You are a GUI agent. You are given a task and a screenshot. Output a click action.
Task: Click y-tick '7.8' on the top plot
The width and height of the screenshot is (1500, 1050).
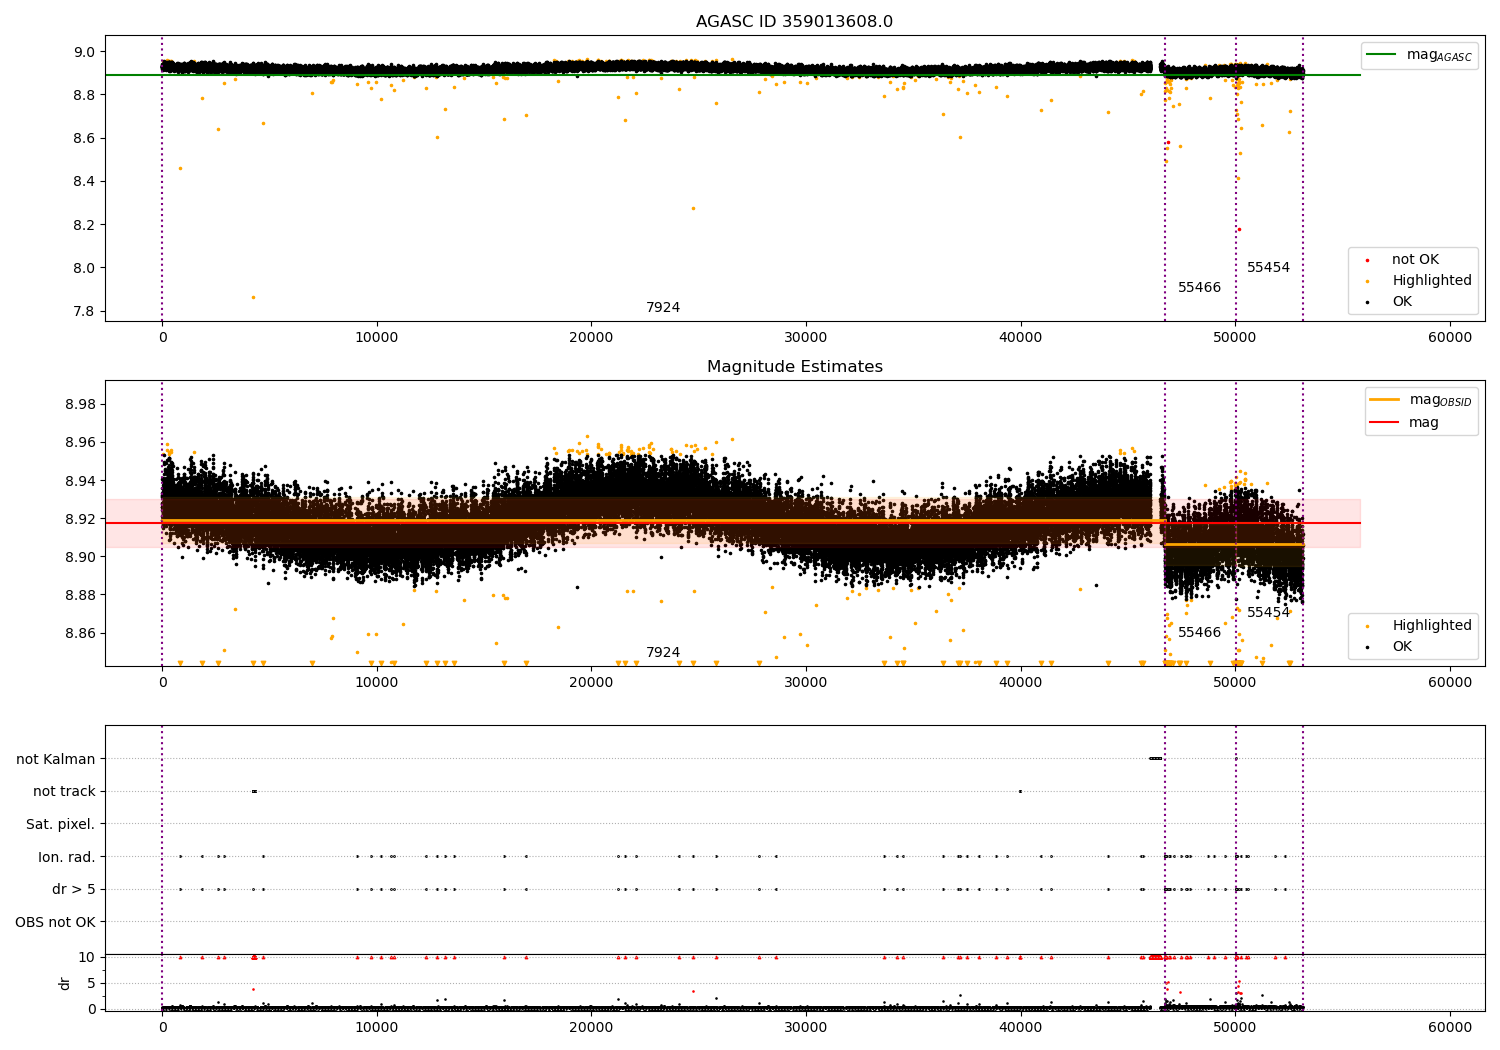click(85, 311)
